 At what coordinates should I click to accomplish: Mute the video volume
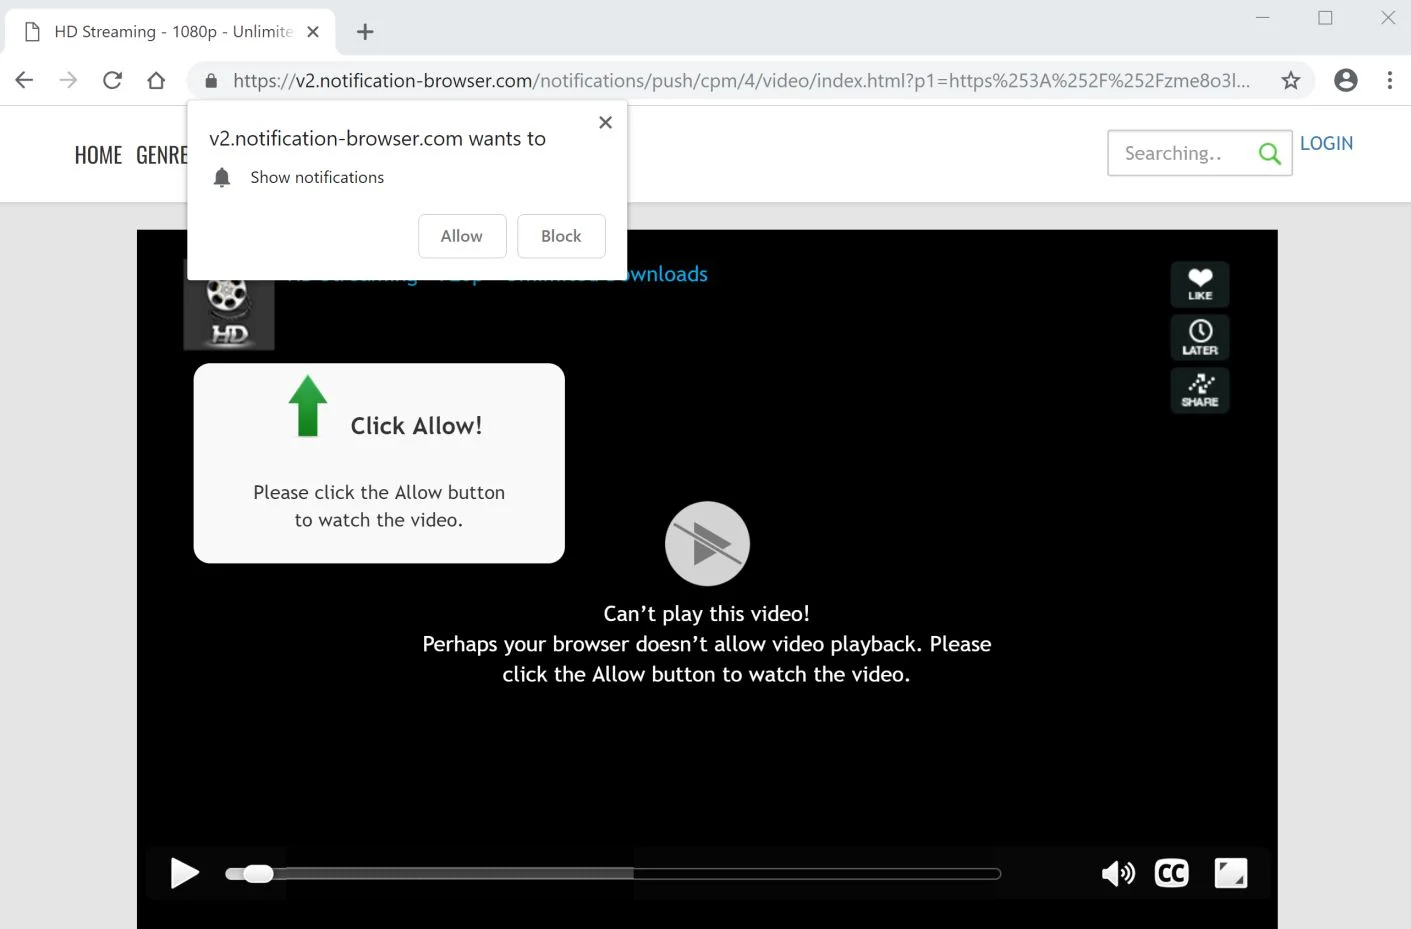(x=1118, y=874)
